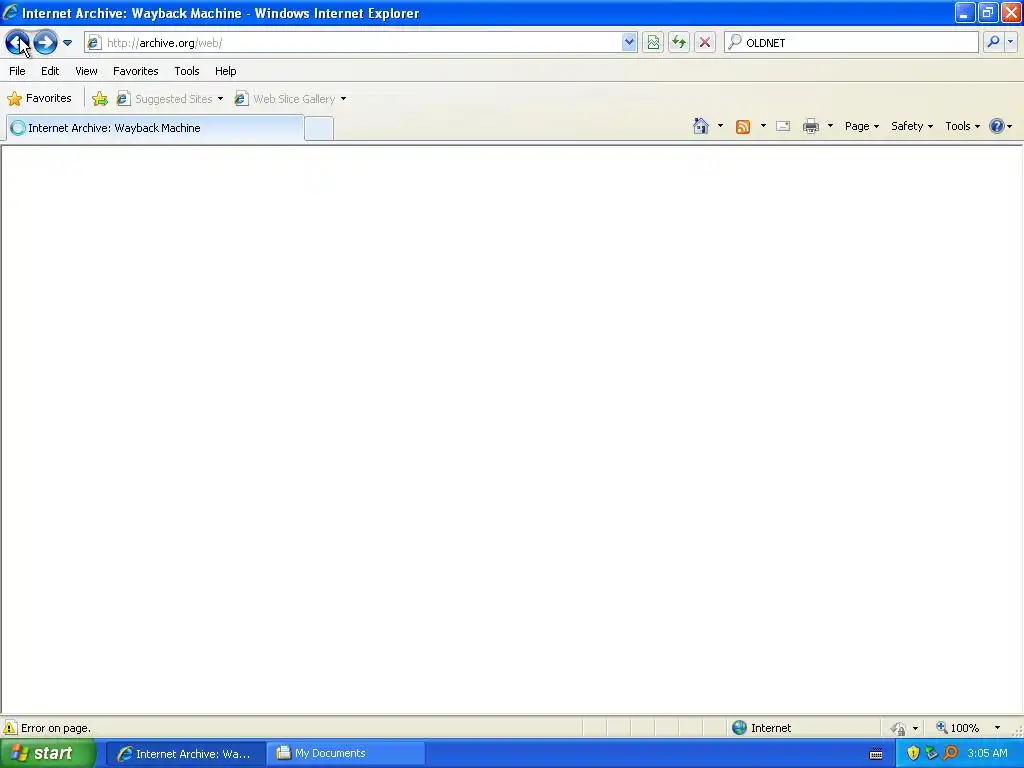
Task: Click the 3:05 AM system clock
Action: [987, 754]
